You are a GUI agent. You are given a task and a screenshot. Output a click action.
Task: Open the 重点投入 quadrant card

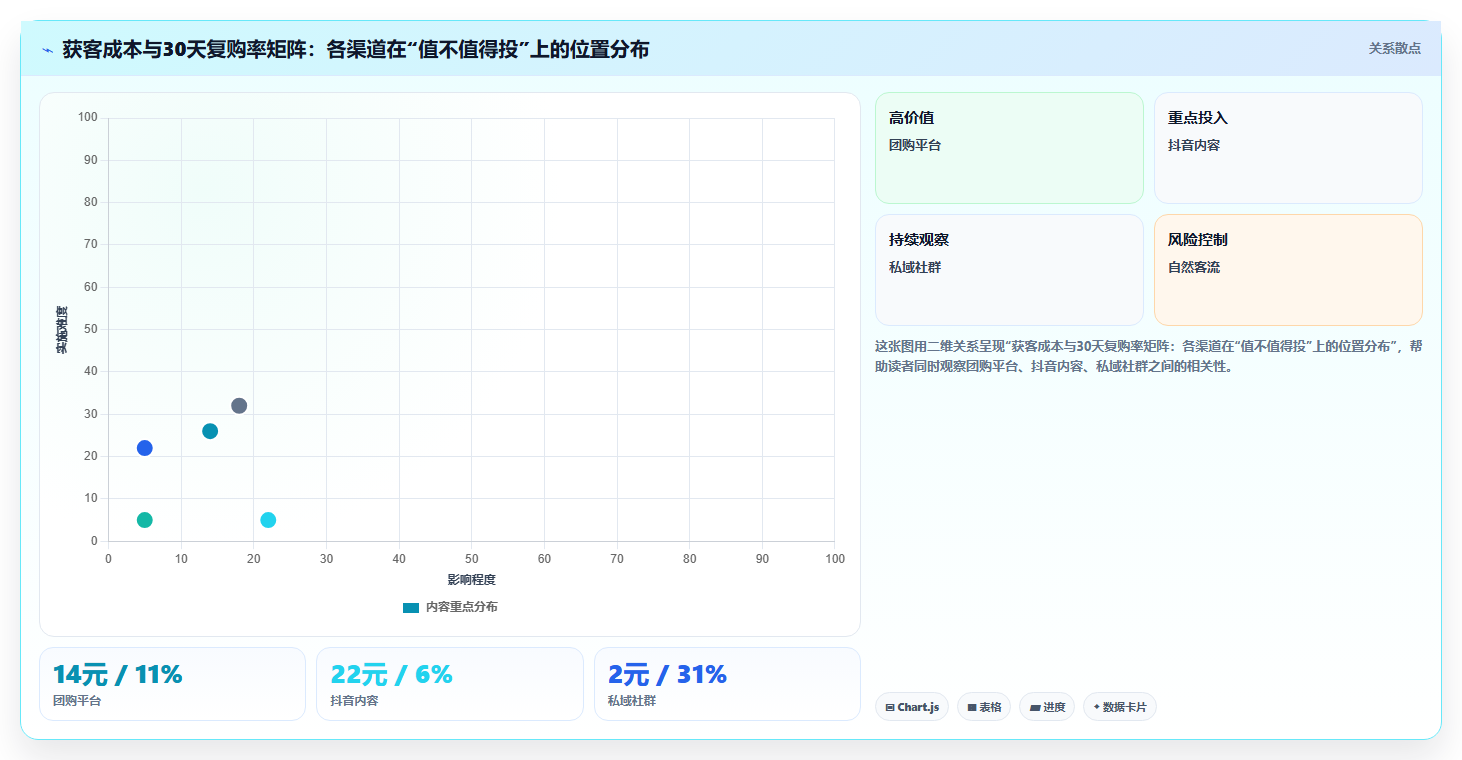(x=1288, y=148)
